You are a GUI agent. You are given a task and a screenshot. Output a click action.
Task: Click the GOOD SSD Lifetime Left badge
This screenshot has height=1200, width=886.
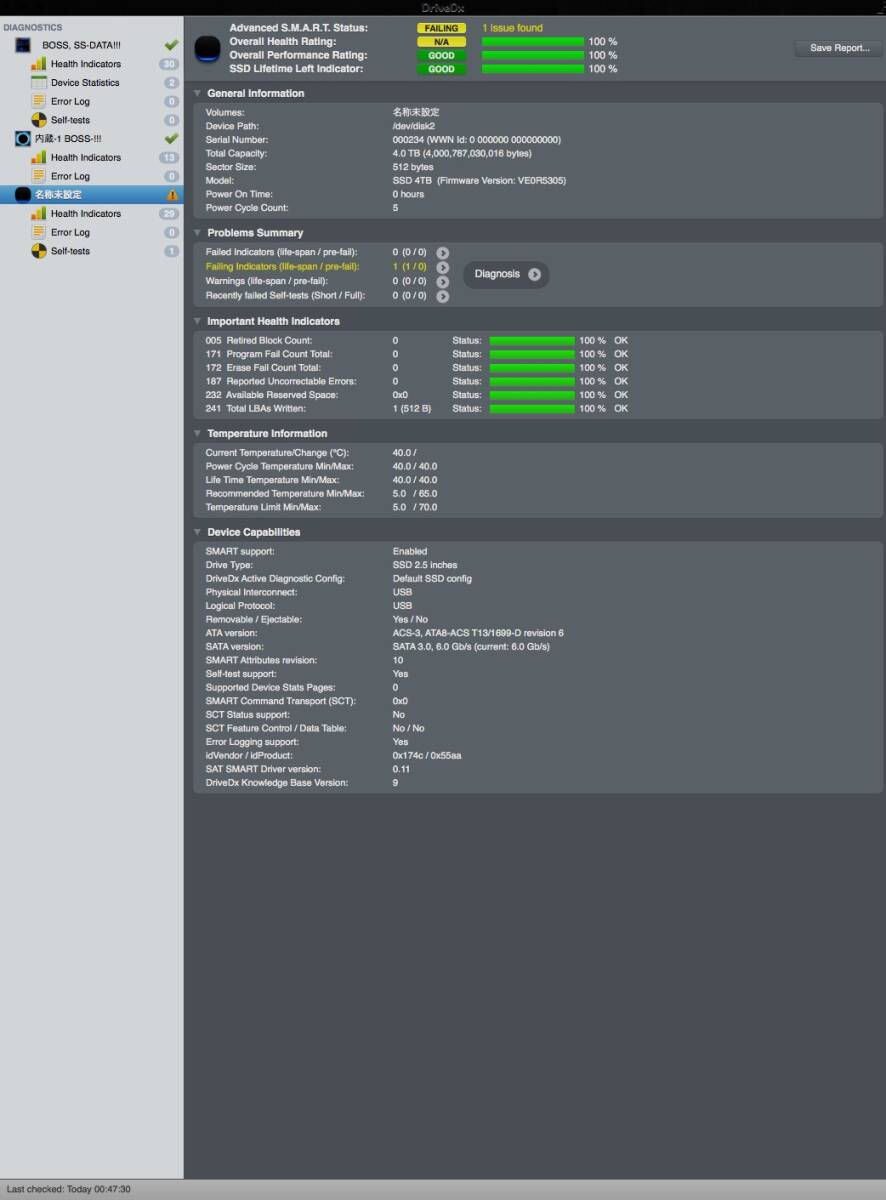(x=441, y=69)
